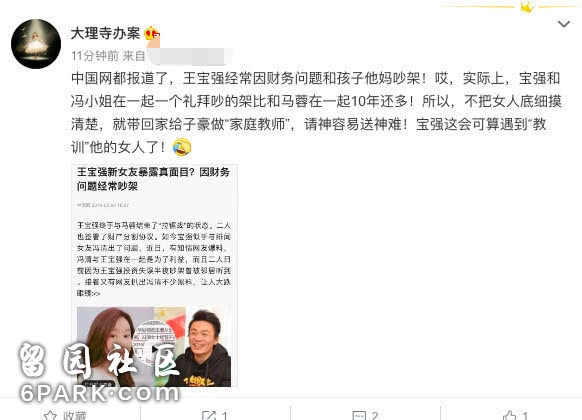Open the attached article screenshot image

(x=154, y=276)
